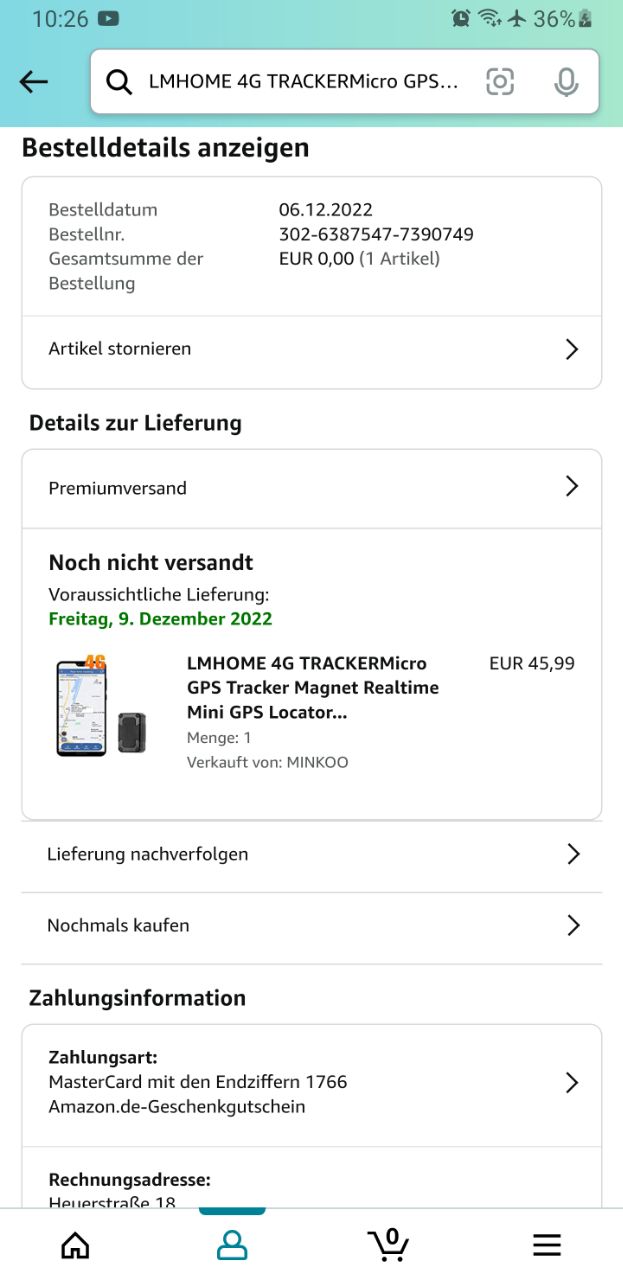Open the LMHOME 4G TRACKER product title
Viewport: 623px width, 1280px height.
(313, 688)
